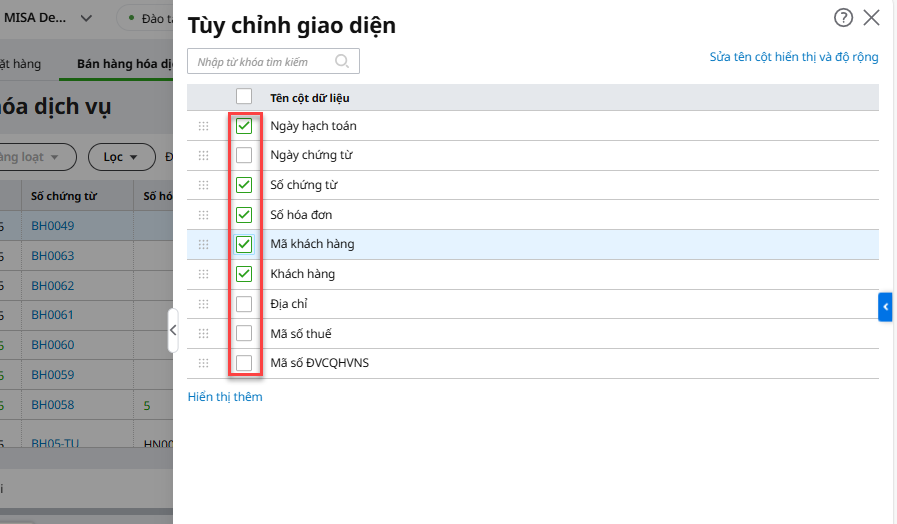Open the Lọc filter dropdown

pos(121,157)
